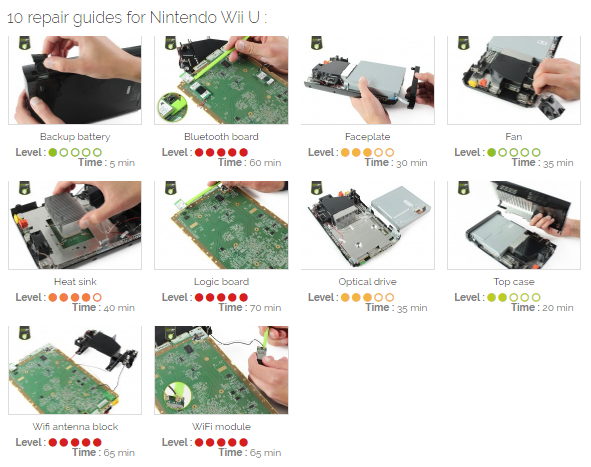
Task: Open the WiFi module guide photo
Action: pyautogui.click(x=221, y=370)
